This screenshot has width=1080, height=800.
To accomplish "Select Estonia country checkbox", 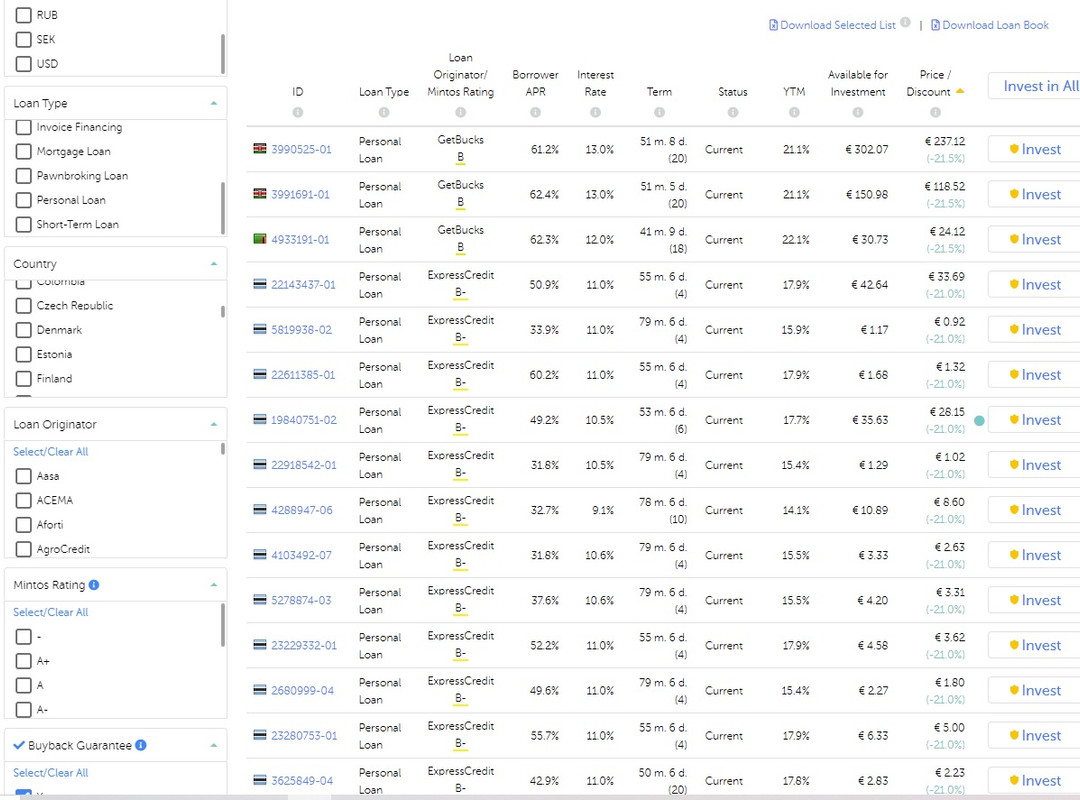I will [23, 354].
